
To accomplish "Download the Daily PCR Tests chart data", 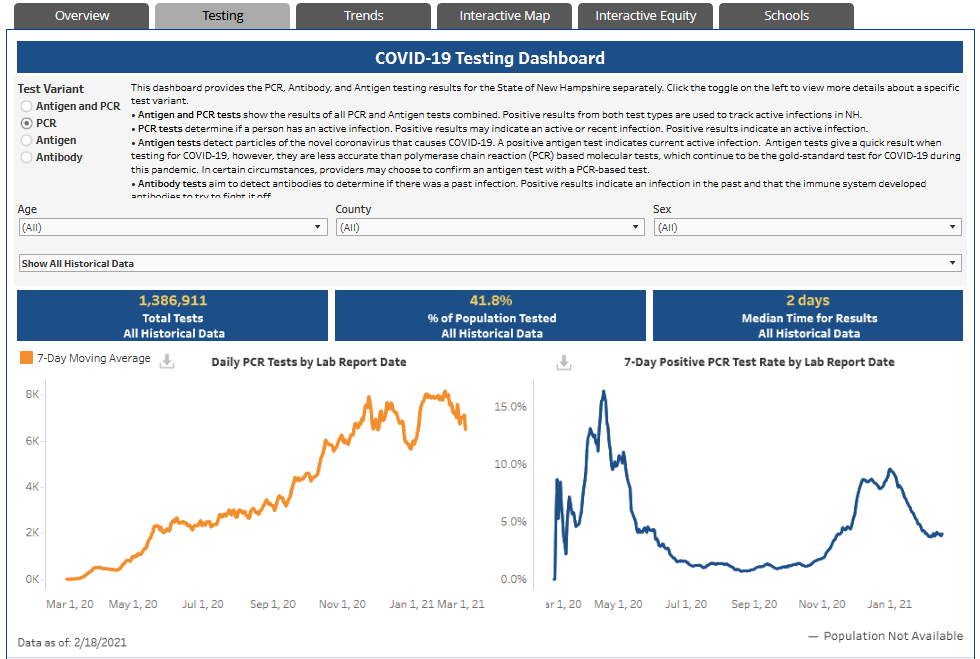I will tap(167, 361).
